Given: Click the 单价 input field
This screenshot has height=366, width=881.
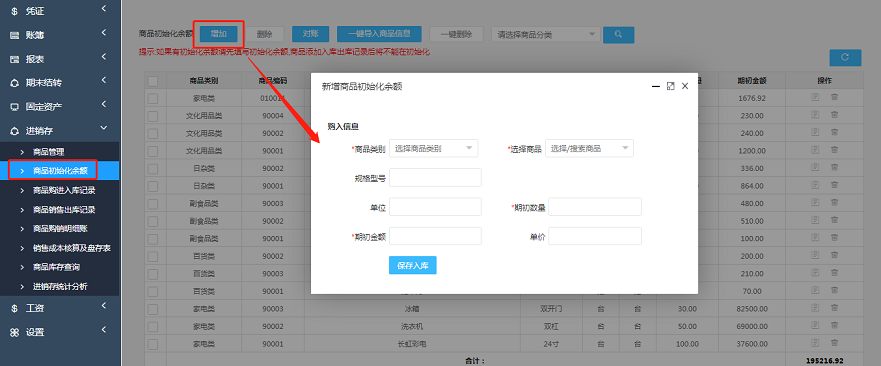Looking at the screenshot, I should 595,236.
